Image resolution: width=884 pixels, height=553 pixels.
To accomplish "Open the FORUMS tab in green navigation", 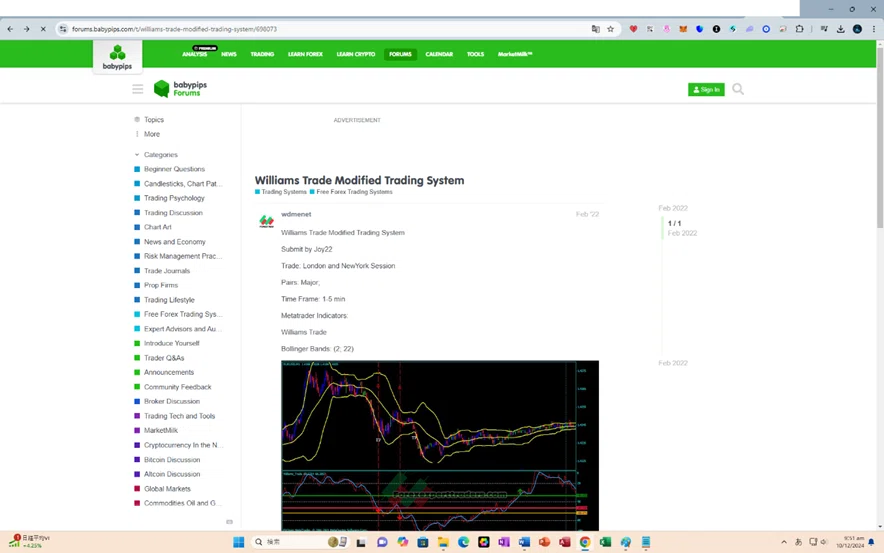I will [x=400, y=54].
